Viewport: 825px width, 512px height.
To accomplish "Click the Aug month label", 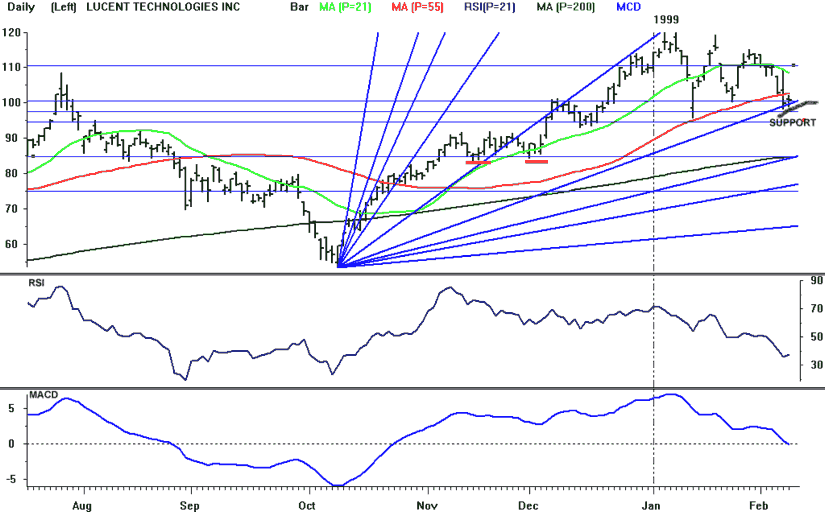I will click(x=82, y=506).
